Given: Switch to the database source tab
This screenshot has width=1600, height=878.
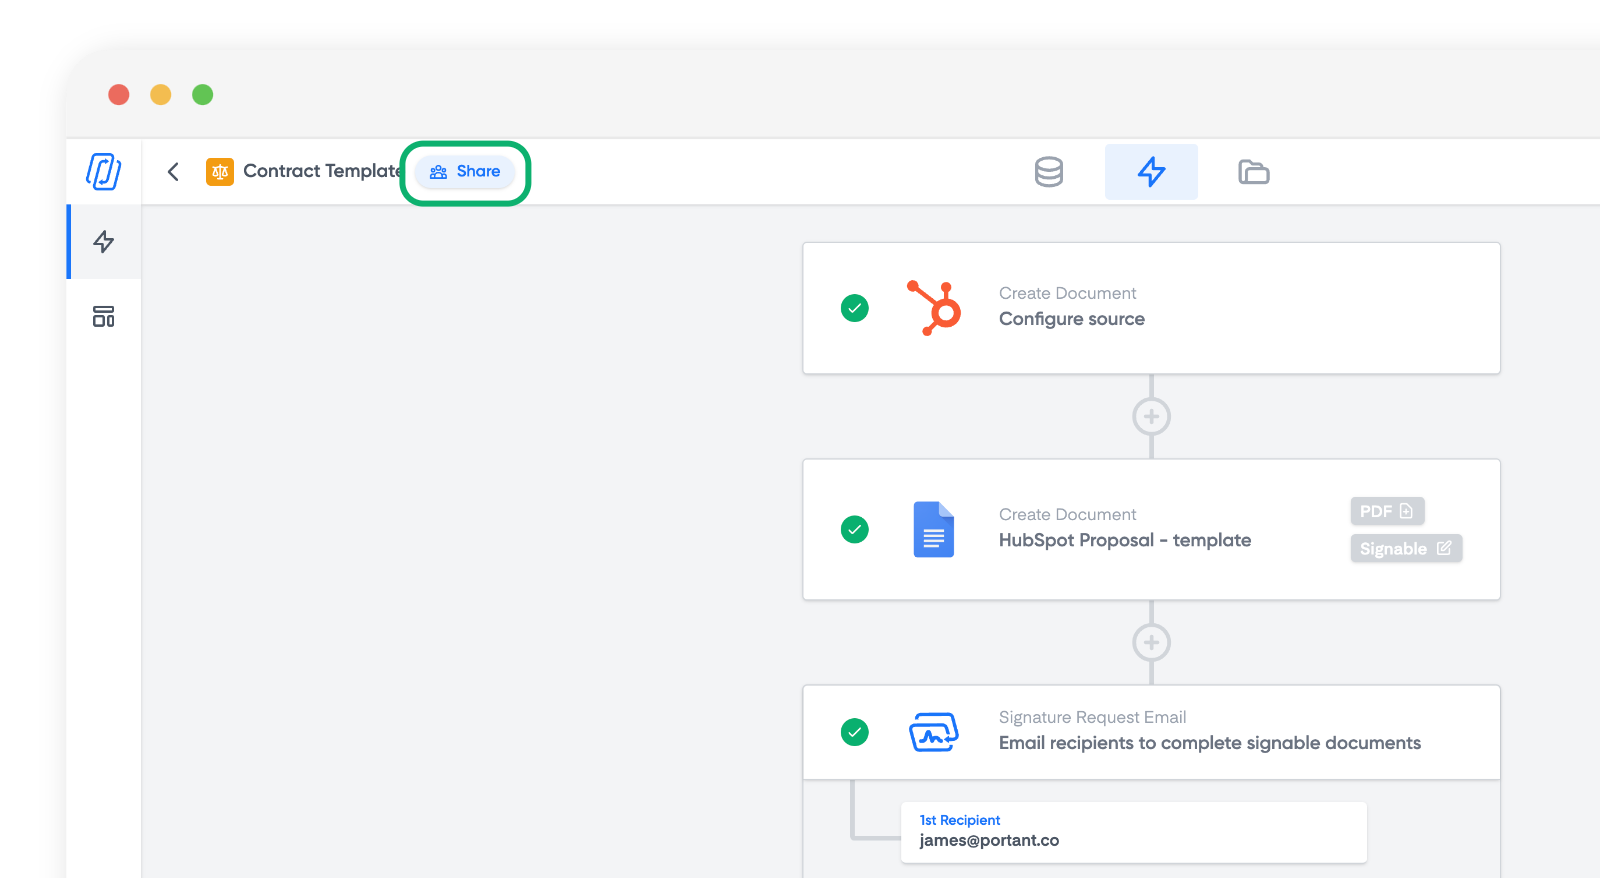Looking at the screenshot, I should tap(1049, 172).
